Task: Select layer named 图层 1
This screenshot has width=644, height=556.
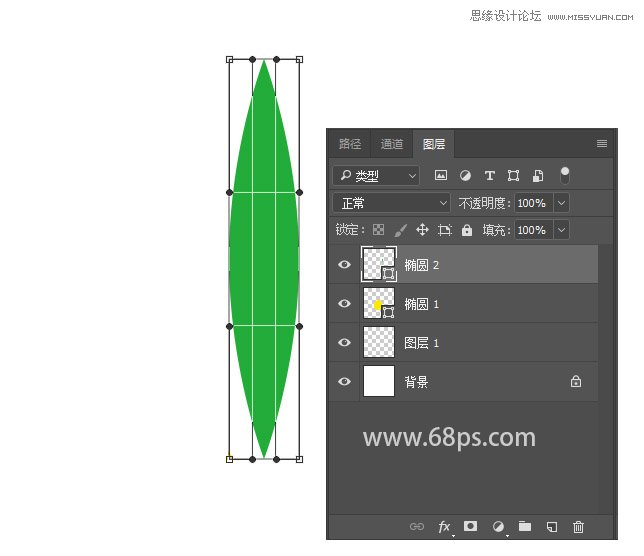Action: click(421, 343)
